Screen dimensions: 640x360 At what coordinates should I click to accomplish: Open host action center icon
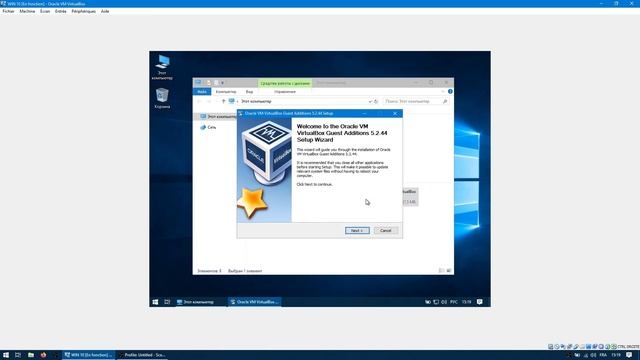(x=629, y=355)
